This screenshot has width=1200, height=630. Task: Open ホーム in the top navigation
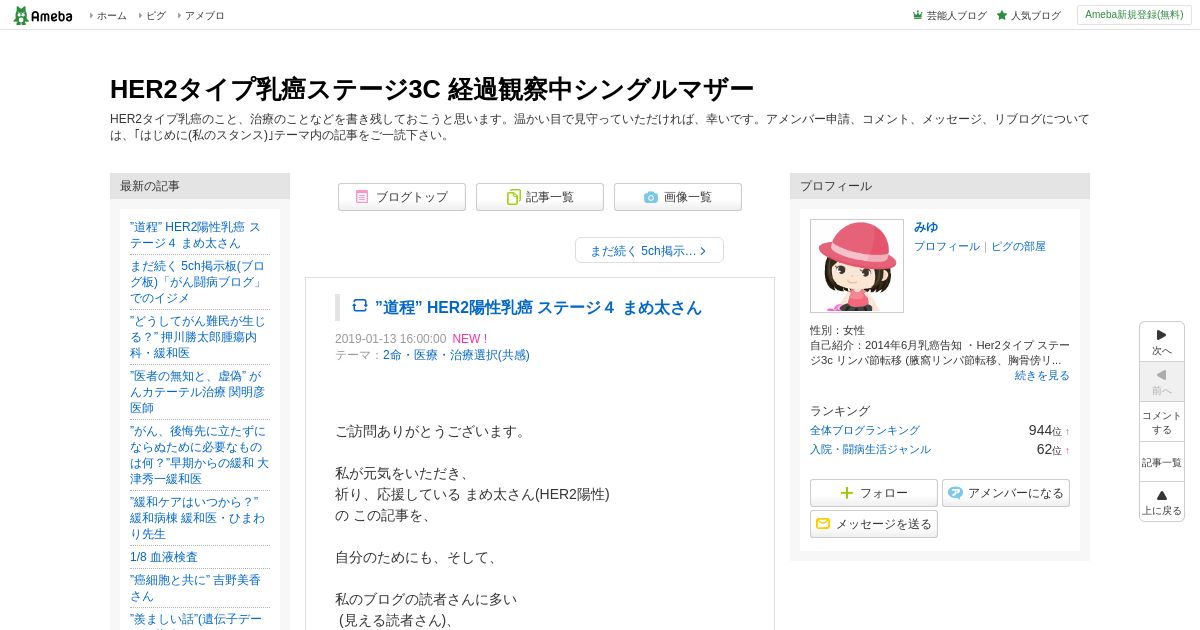tap(111, 15)
